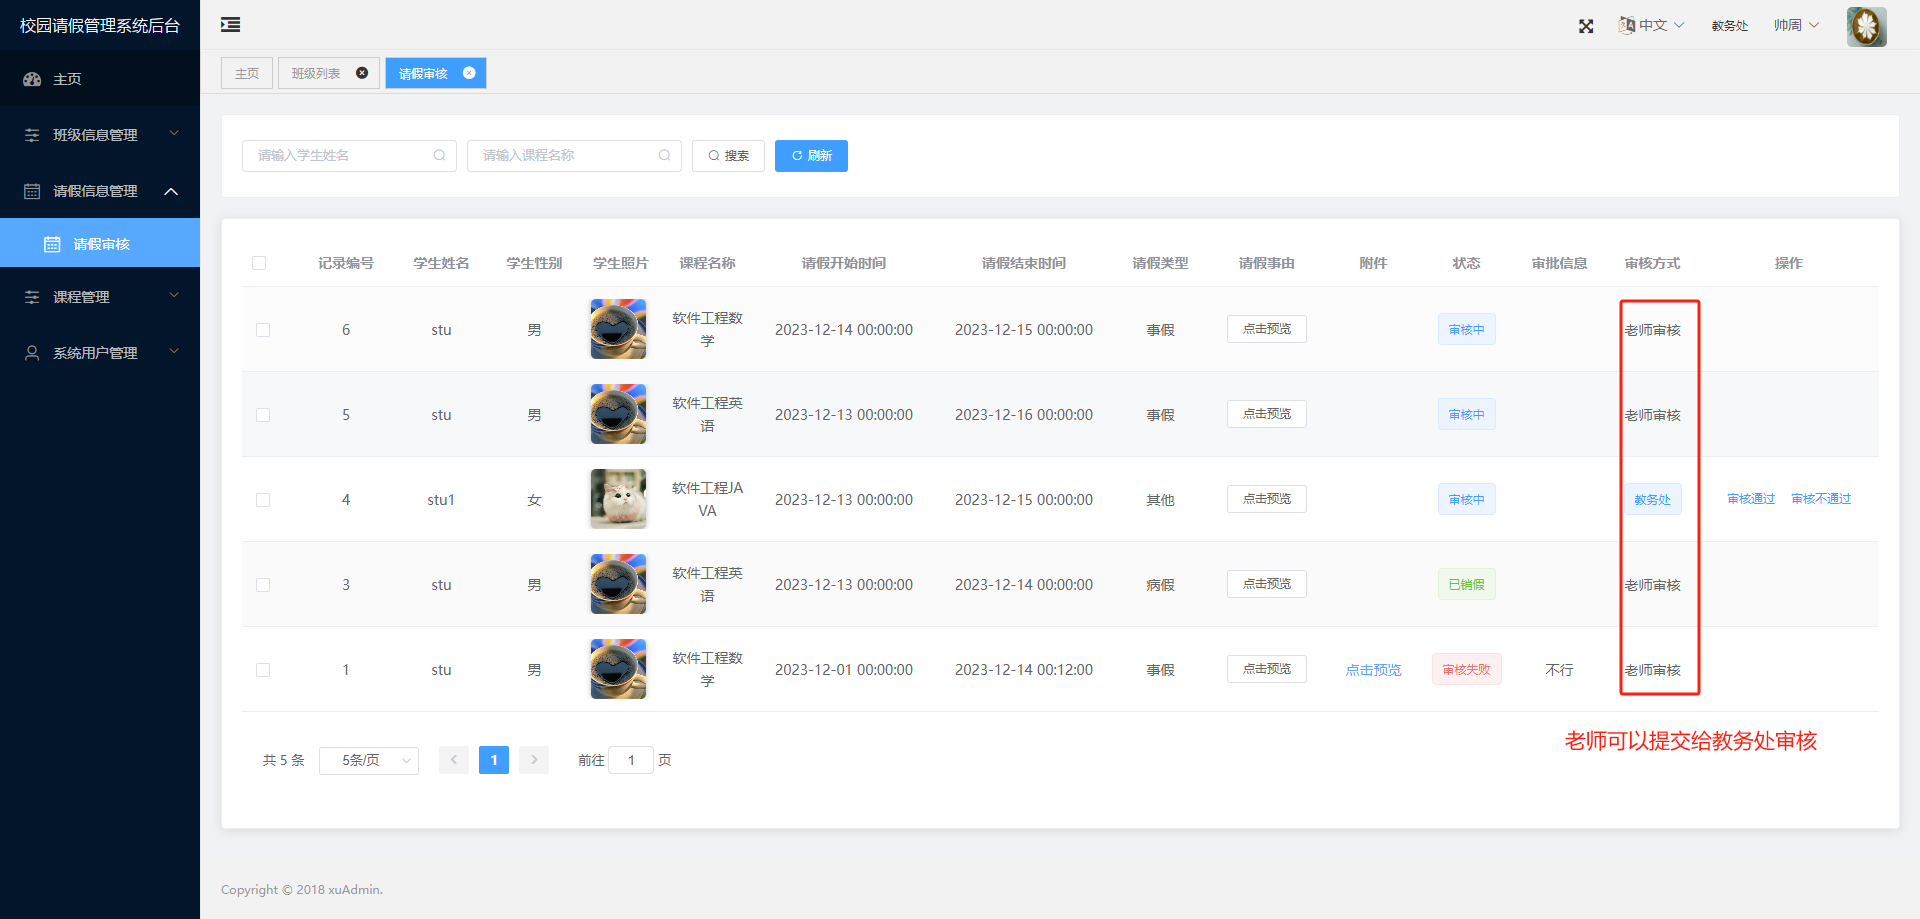
Task: Click the search icon in course name field
Action: click(664, 156)
